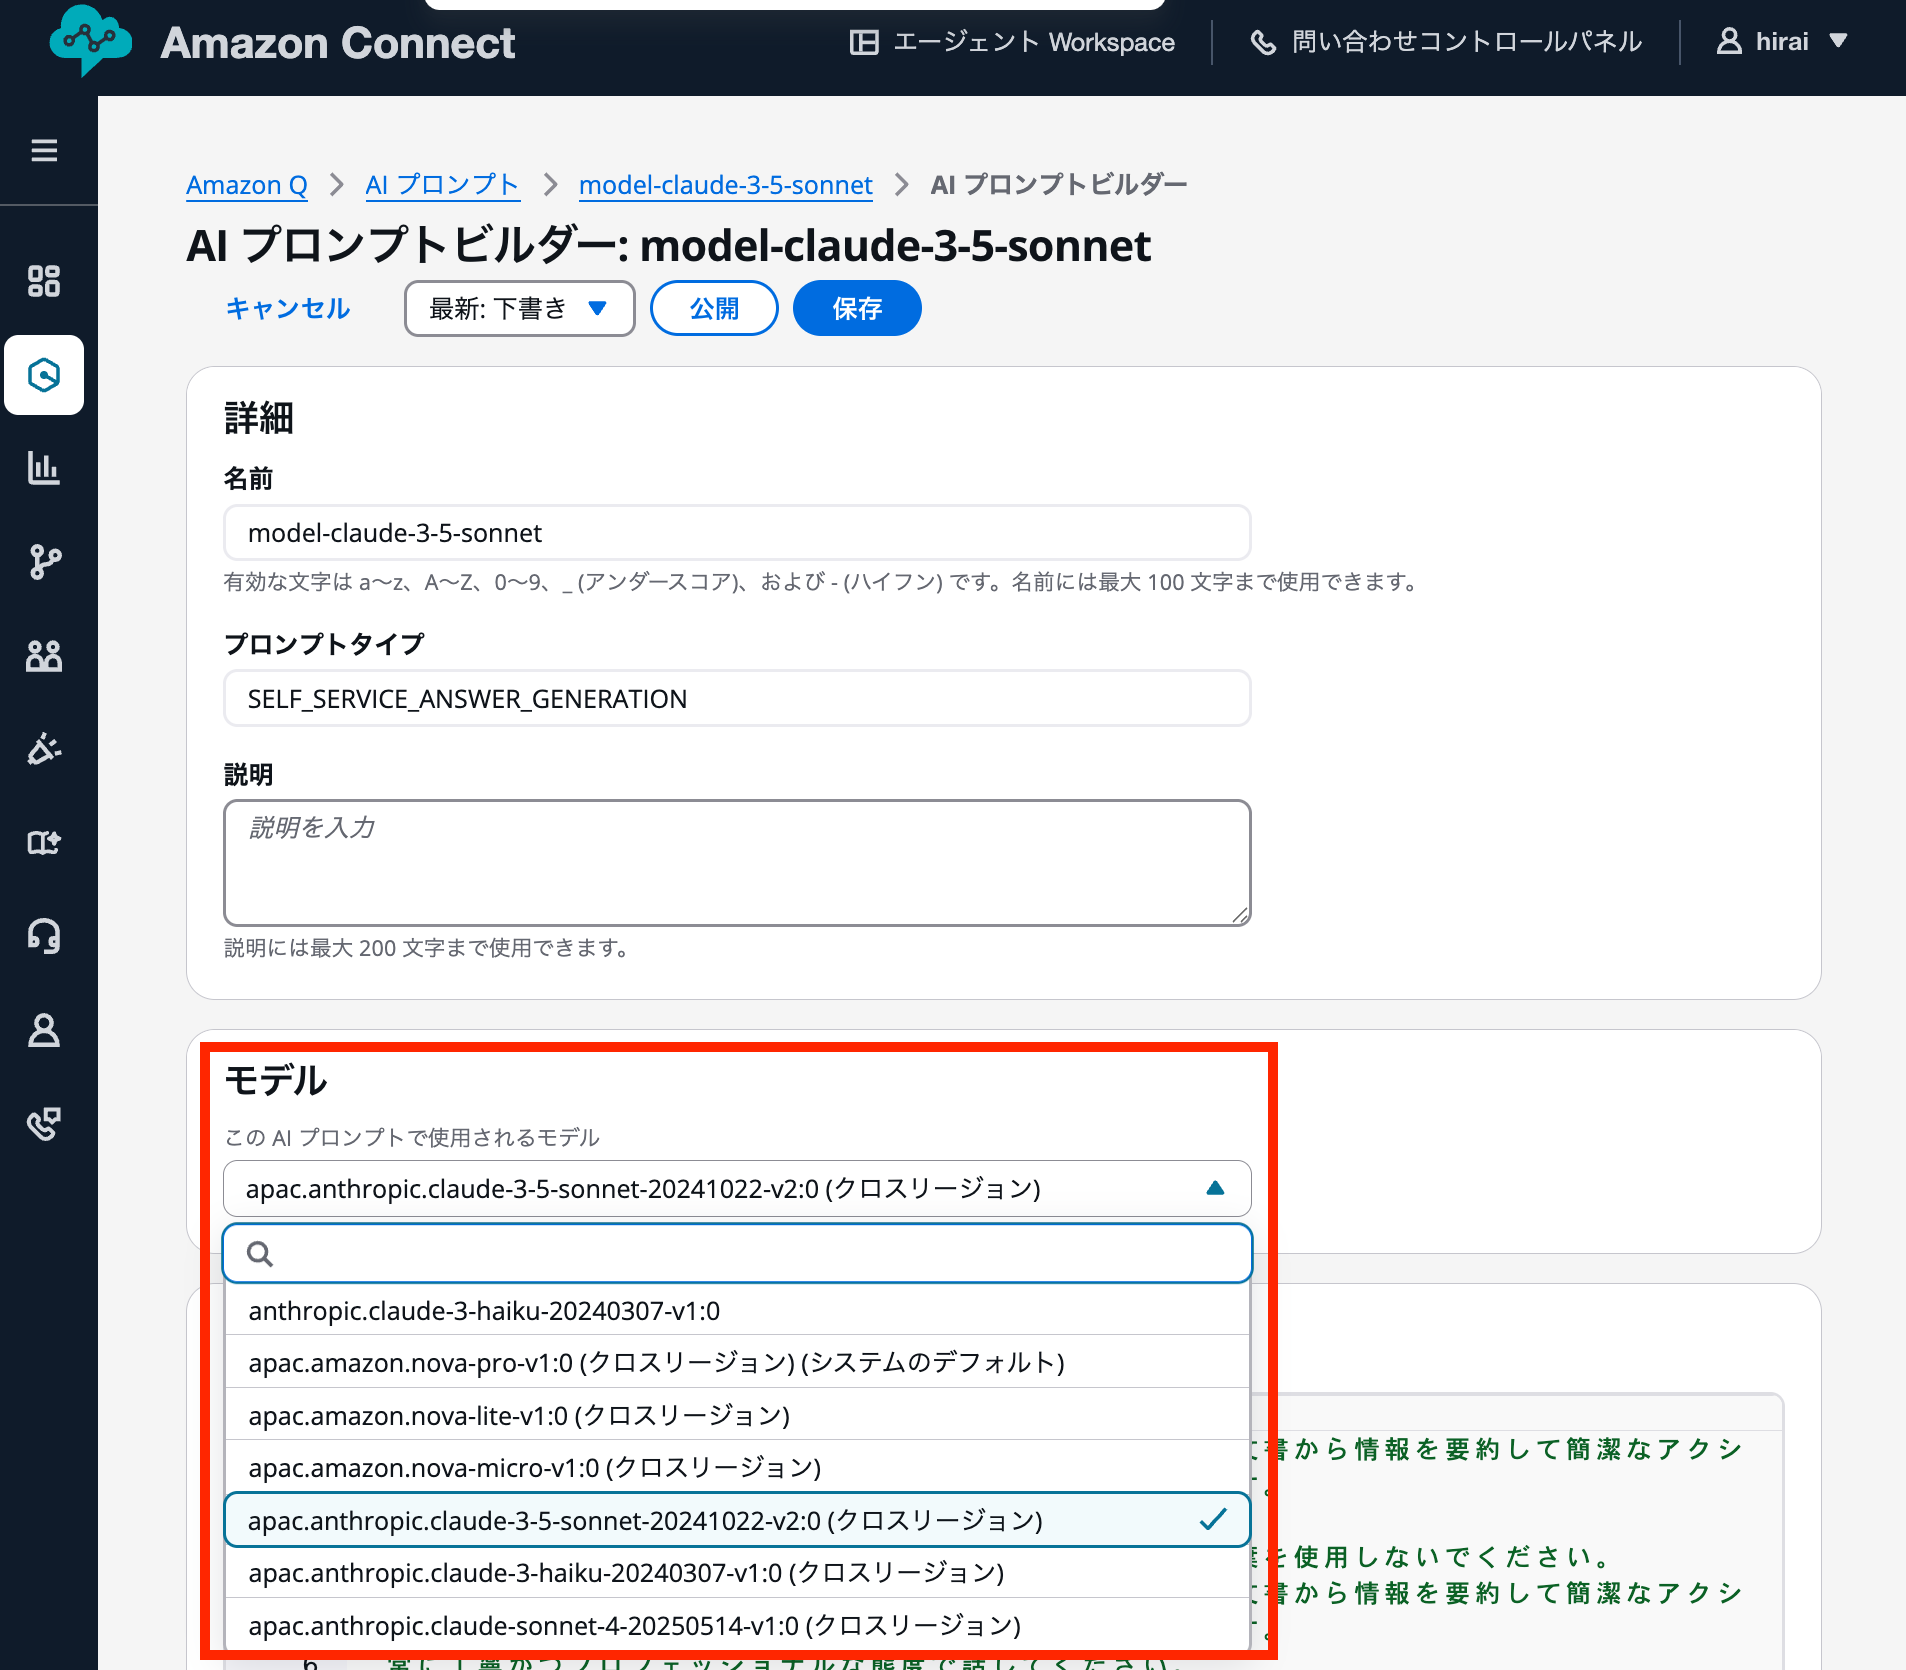Select apac.anthropic.claude-sonnet-4-20250514-v1:0 option

(x=737, y=1625)
